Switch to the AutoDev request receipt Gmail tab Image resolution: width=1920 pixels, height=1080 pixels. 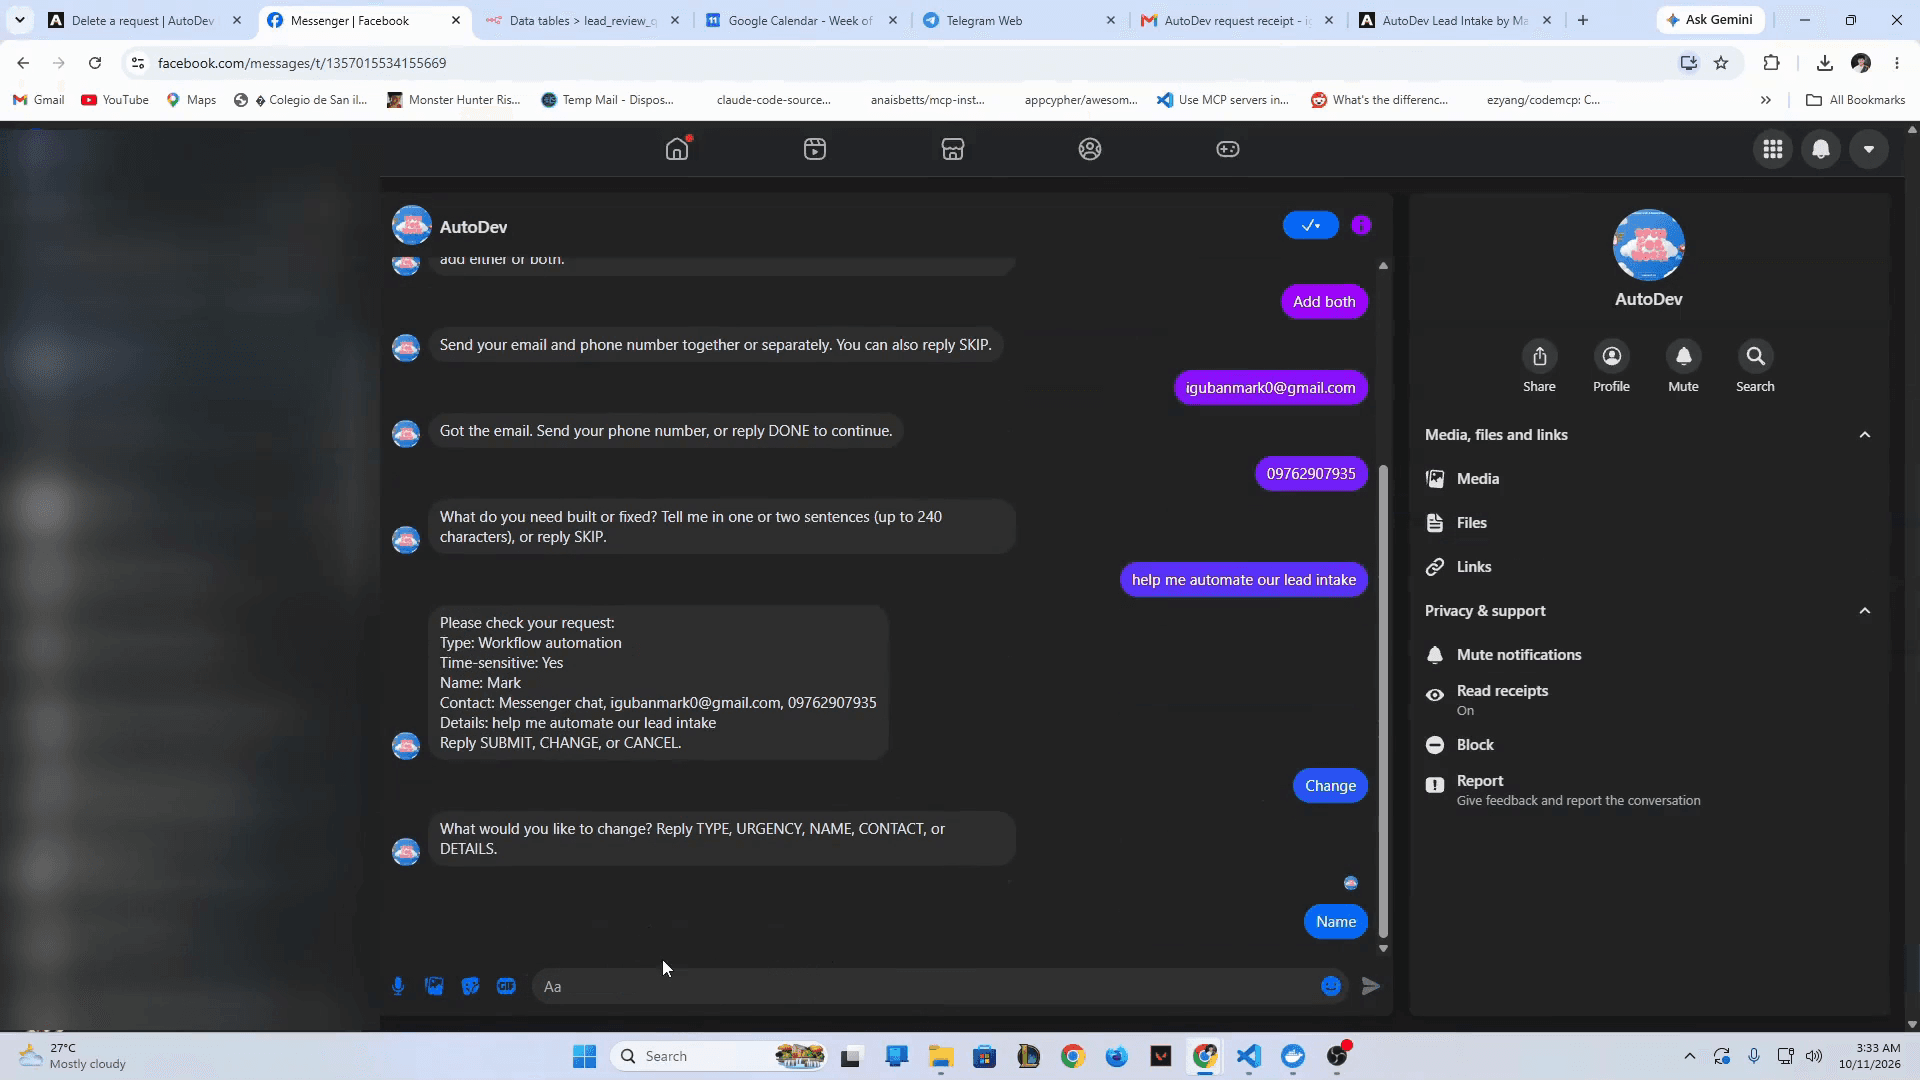[x=1237, y=20]
